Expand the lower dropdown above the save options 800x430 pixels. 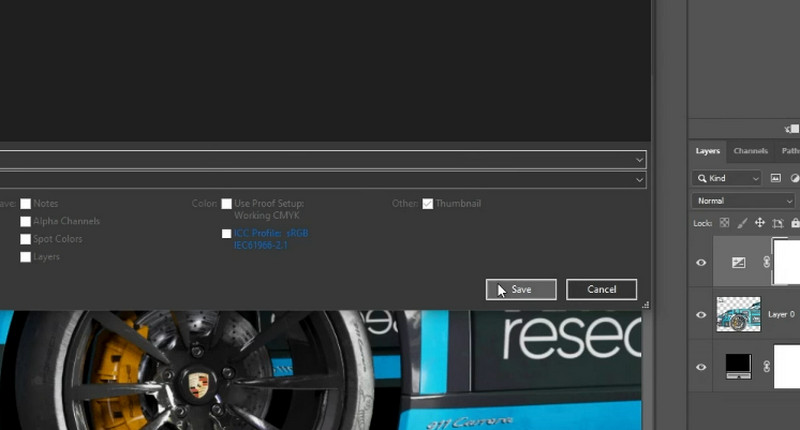coord(323,180)
